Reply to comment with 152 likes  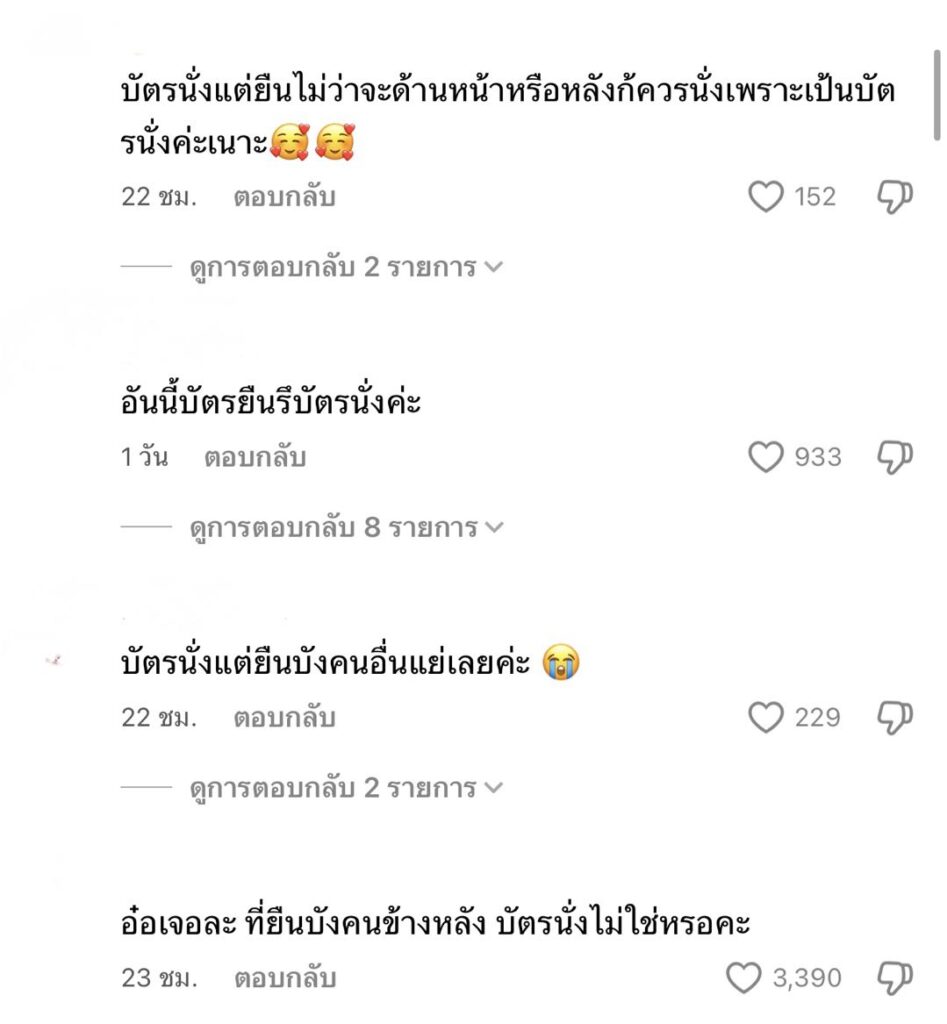pos(284,198)
